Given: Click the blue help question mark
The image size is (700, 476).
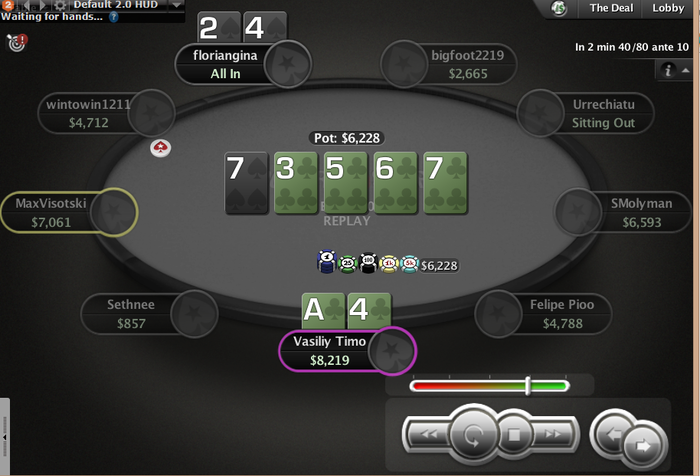Looking at the screenshot, I should point(114,17).
